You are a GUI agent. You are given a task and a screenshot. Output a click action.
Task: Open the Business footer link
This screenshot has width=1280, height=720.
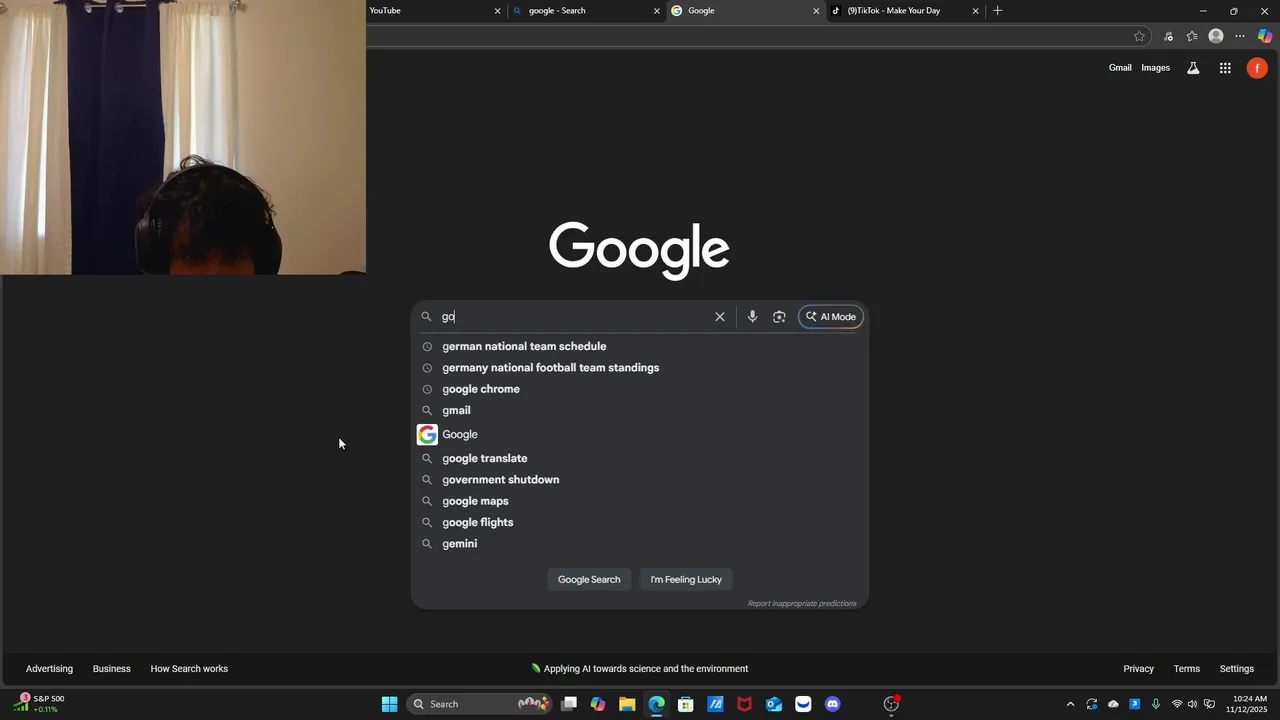point(112,669)
